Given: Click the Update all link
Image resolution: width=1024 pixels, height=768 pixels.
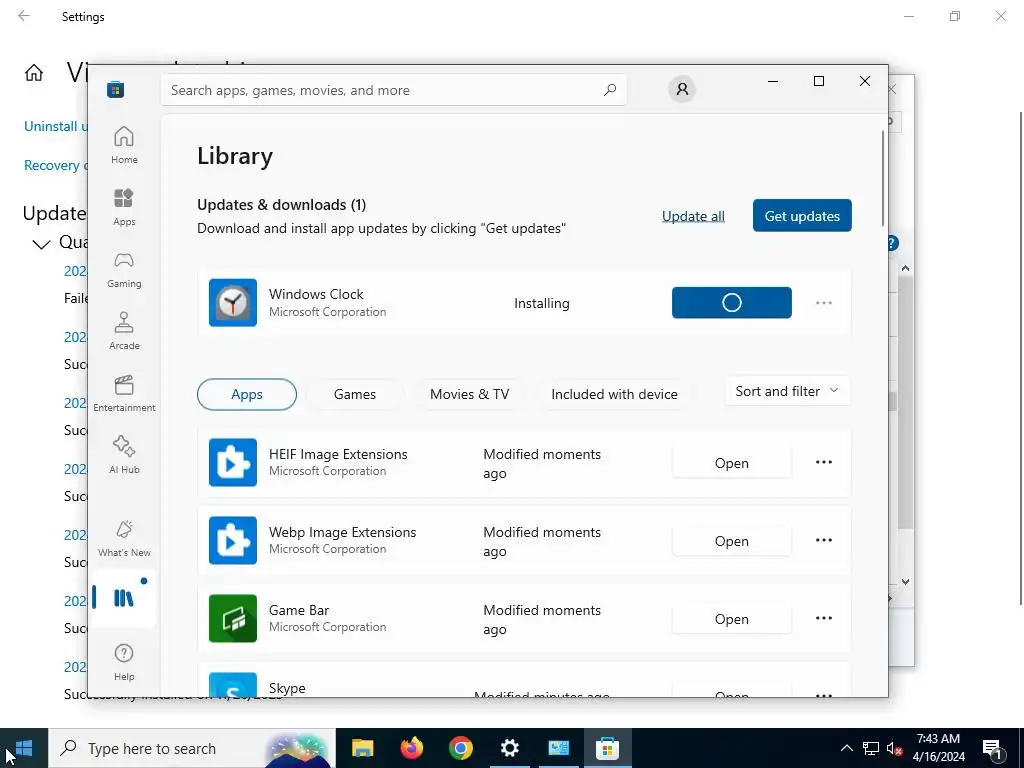Looking at the screenshot, I should 693,216.
